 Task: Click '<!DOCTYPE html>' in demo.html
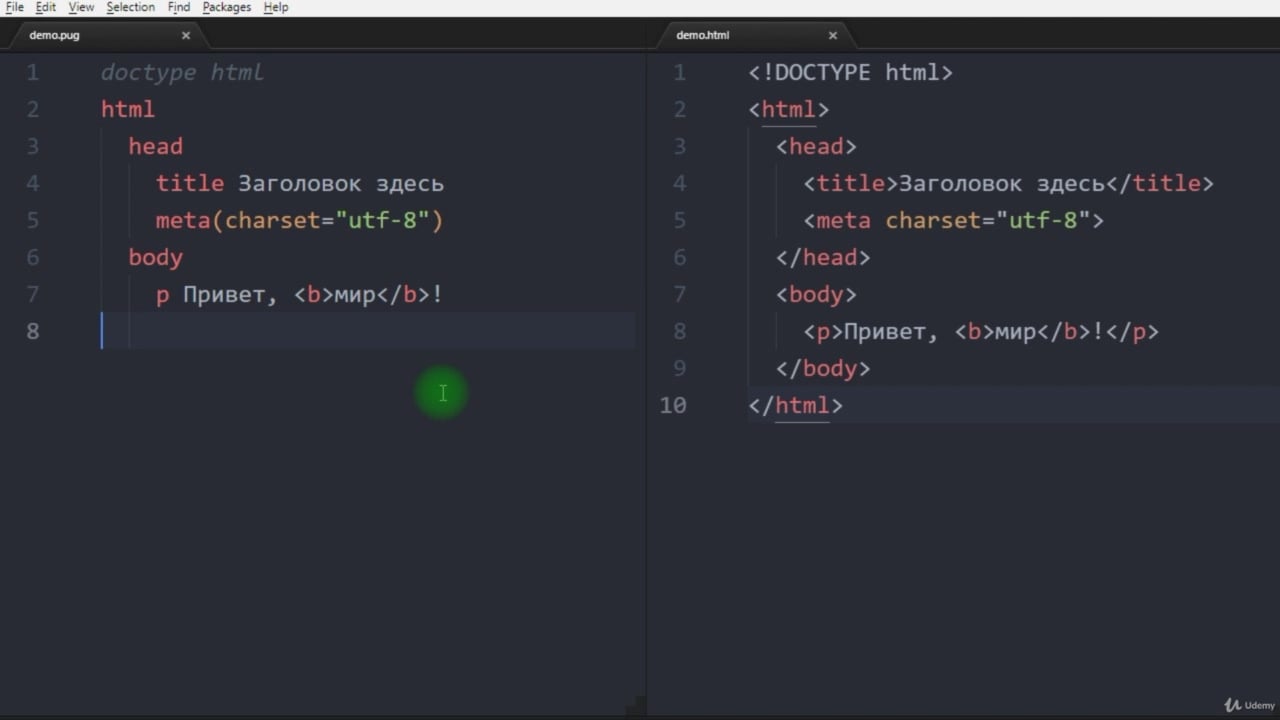(851, 73)
